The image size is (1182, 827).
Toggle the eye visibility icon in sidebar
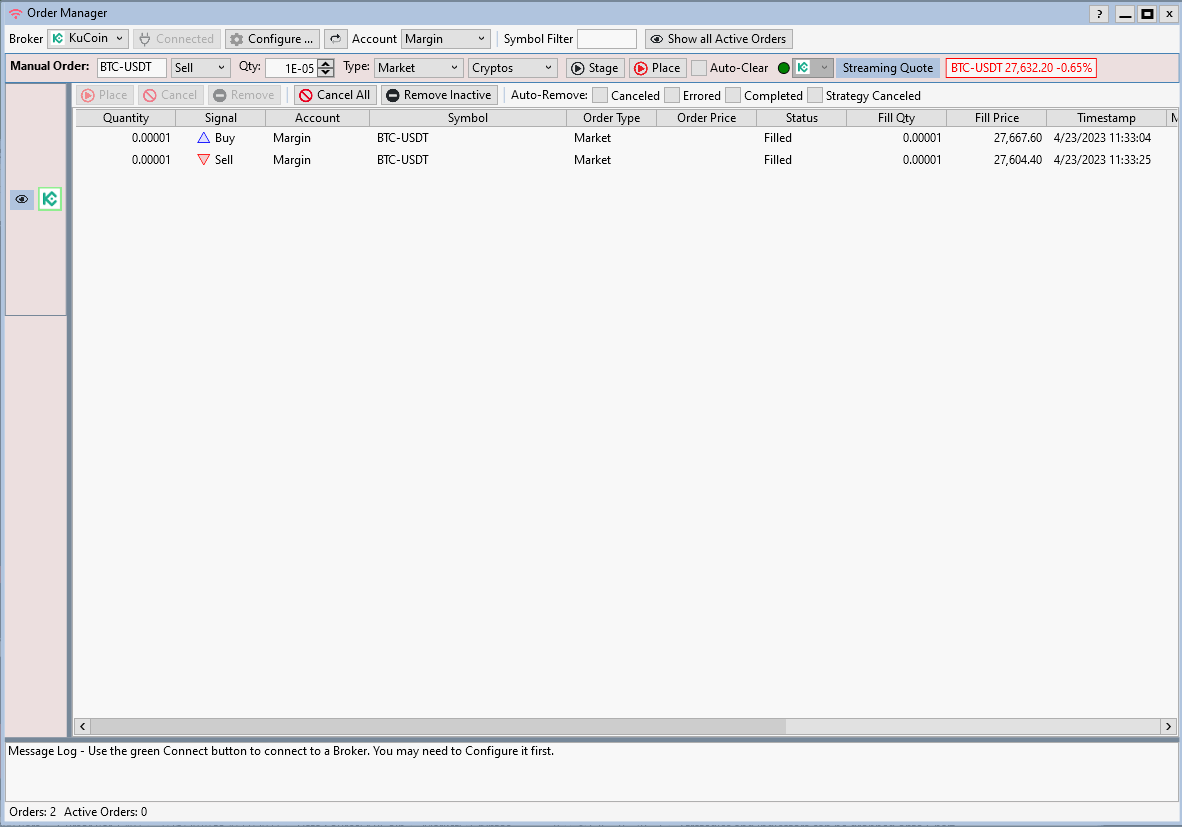click(x=22, y=199)
